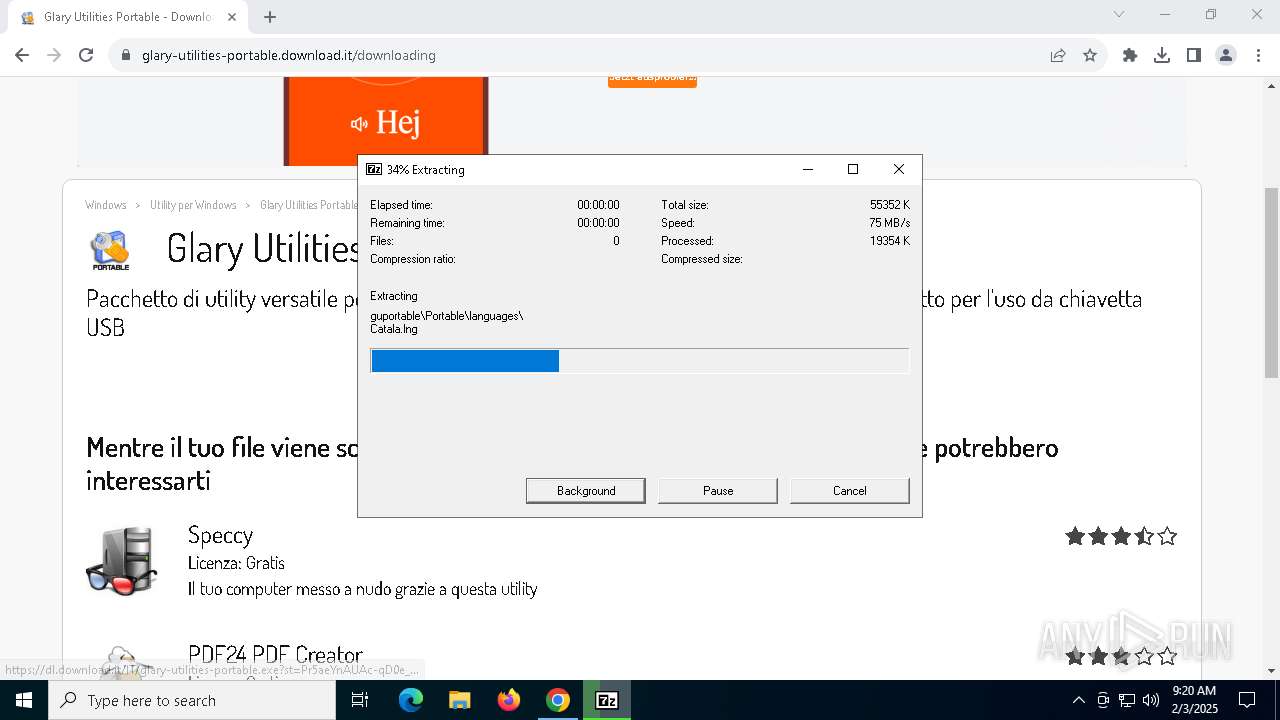Pause the 7-Zip extraction
Image resolution: width=1280 pixels, height=720 pixels.
[717, 490]
